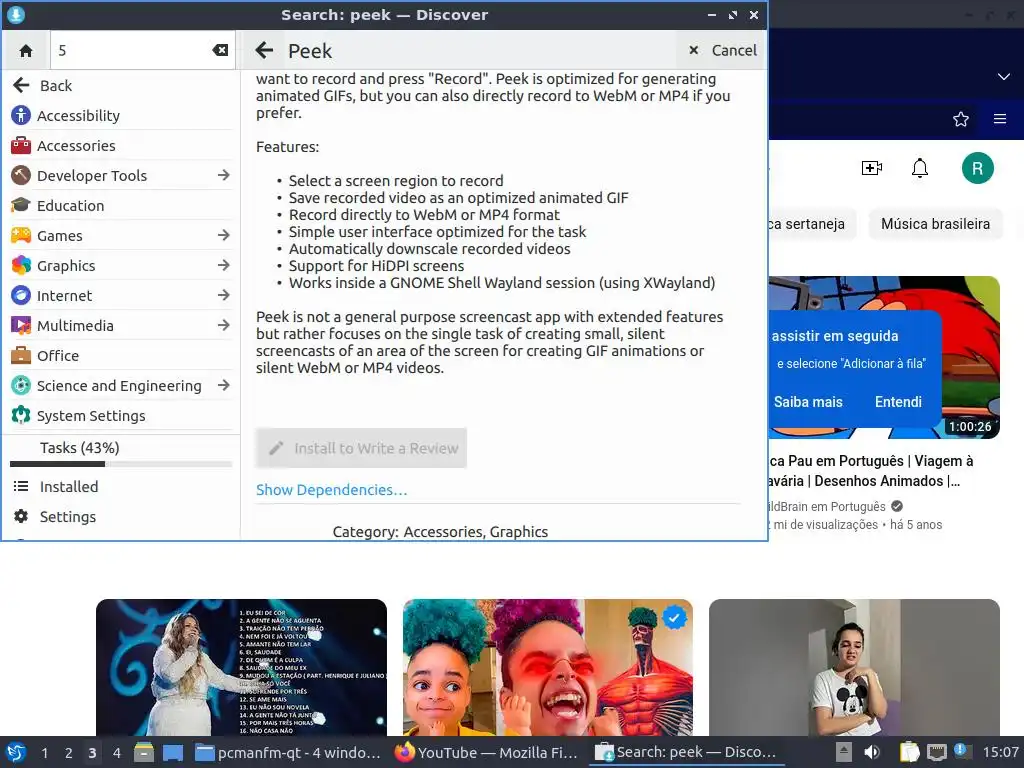Image resolution: width=1024 pixels, height=768 pixels.
Task: Expand Developer Tools subcategories arrow
Action: pos(223,176)
